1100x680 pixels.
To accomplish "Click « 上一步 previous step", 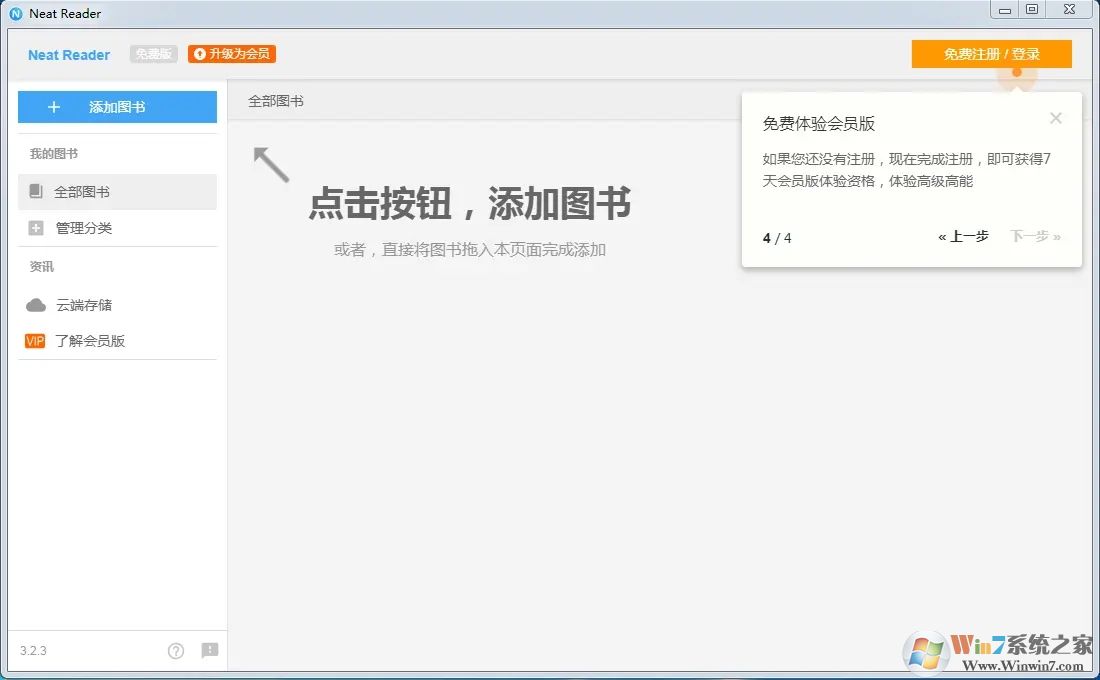I will pyautogui.click(x=963, y=236).
